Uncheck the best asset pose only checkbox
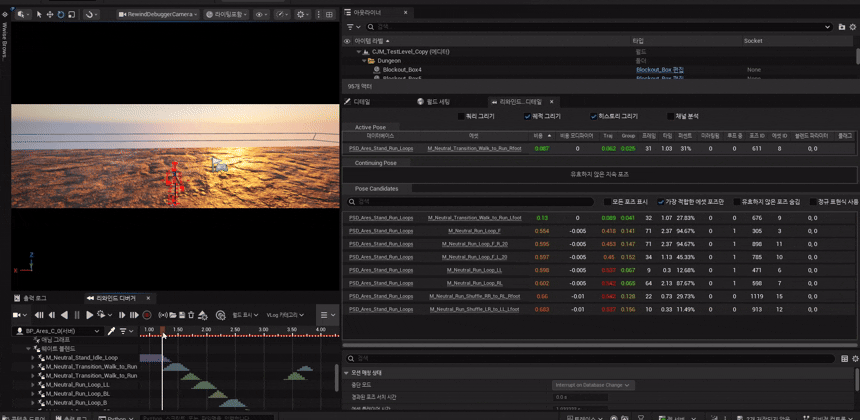The width and height of the screenshot is (860, 420). pyautogui.click(x=661, y=202)
